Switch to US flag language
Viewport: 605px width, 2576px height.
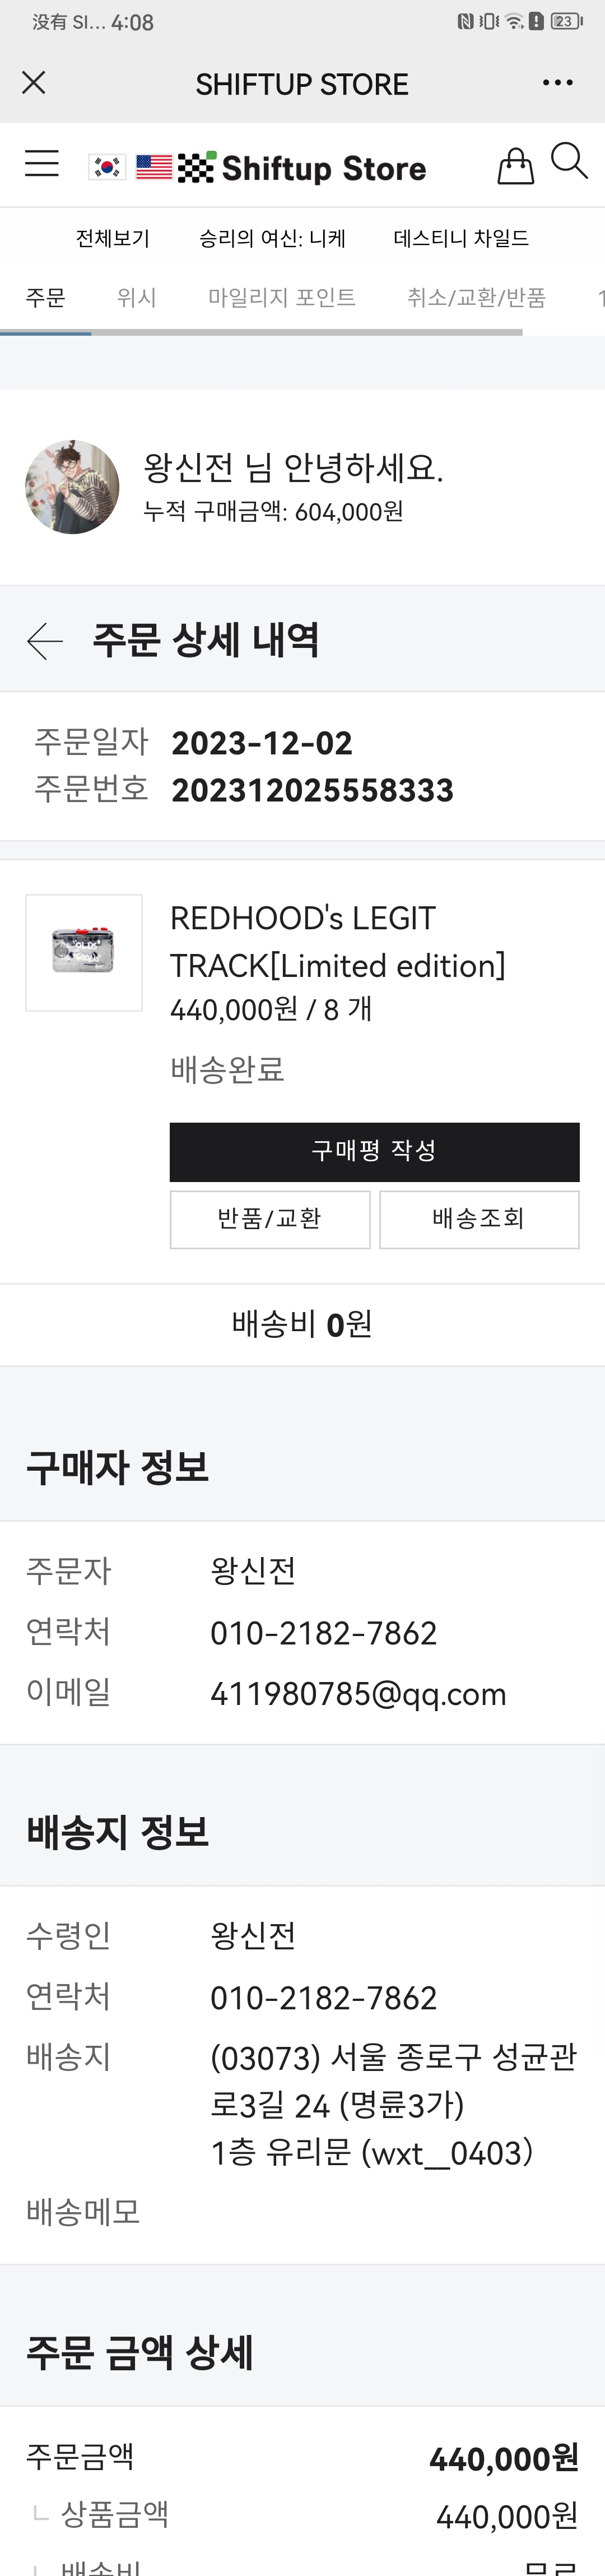(x=154, y=167)
